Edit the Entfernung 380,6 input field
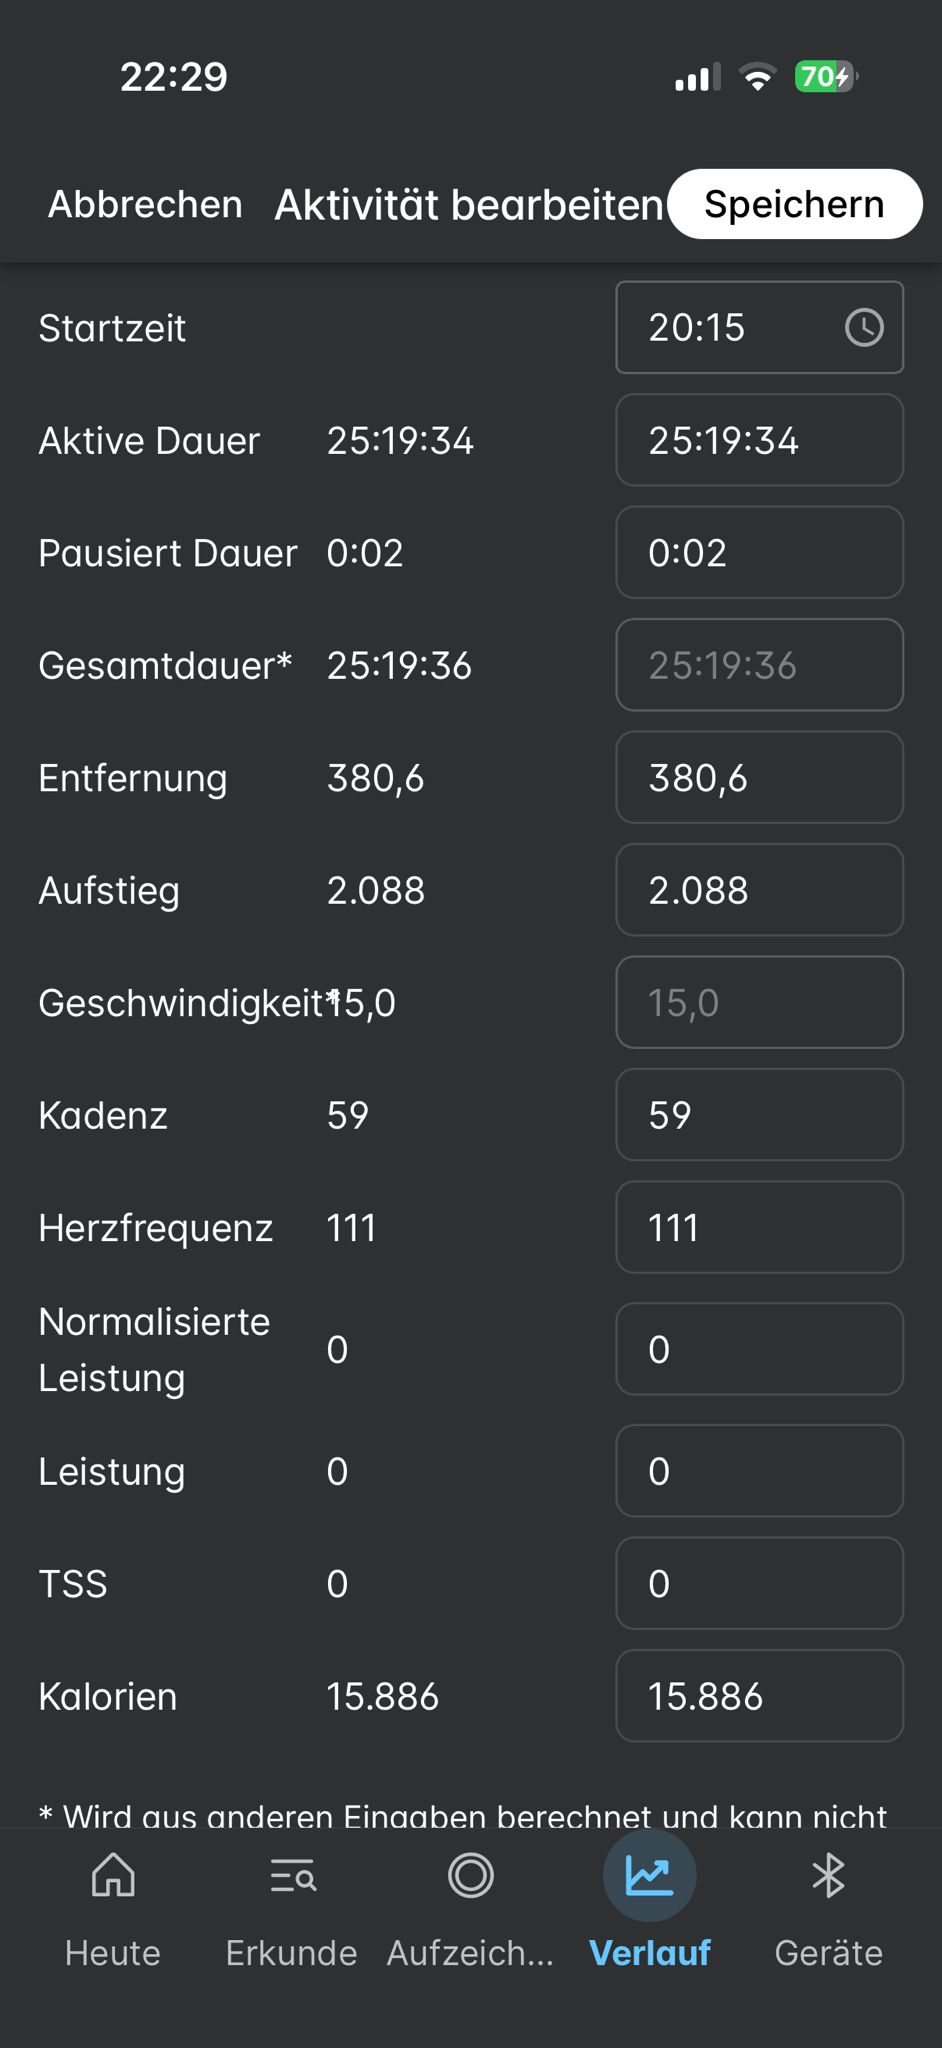Viewport: 942px width, 2048px height. coord(760,777)
